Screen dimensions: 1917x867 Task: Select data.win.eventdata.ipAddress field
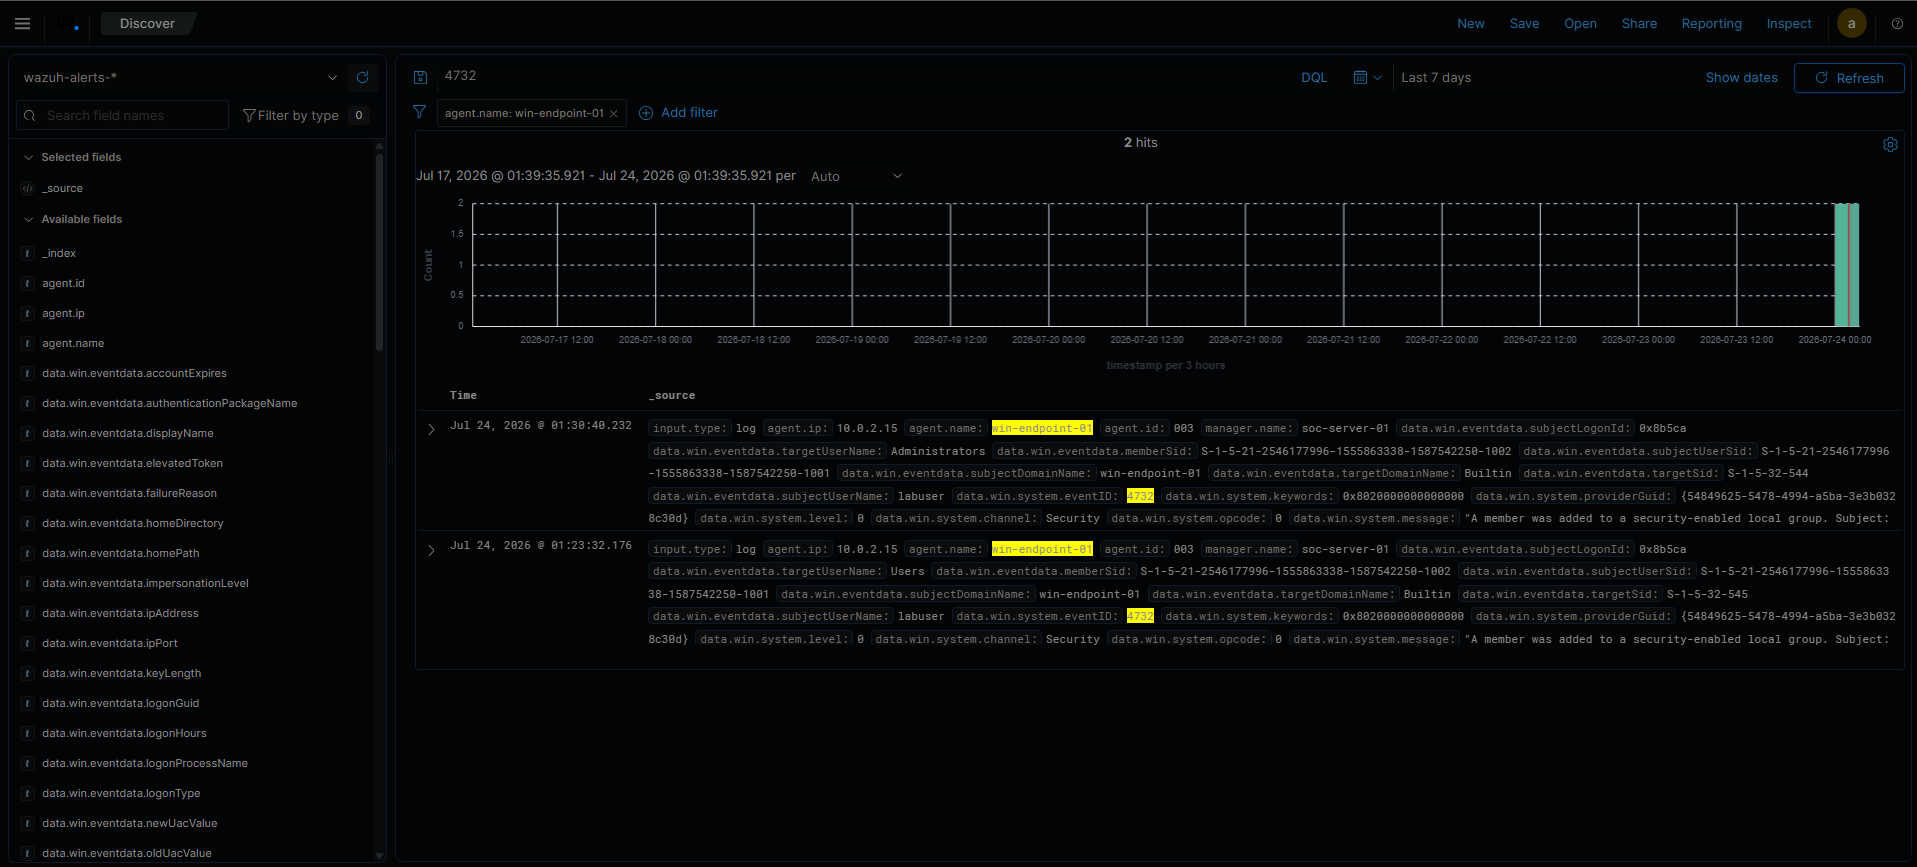120,613
